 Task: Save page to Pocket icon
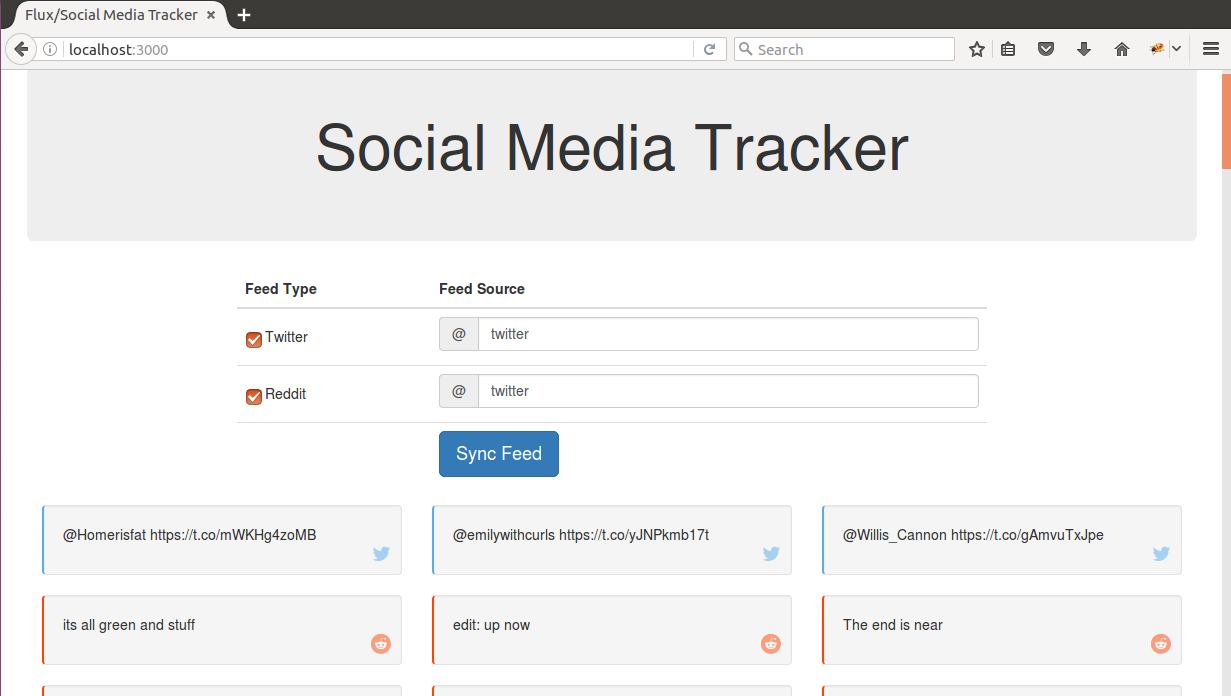(x=1046, y=49)
